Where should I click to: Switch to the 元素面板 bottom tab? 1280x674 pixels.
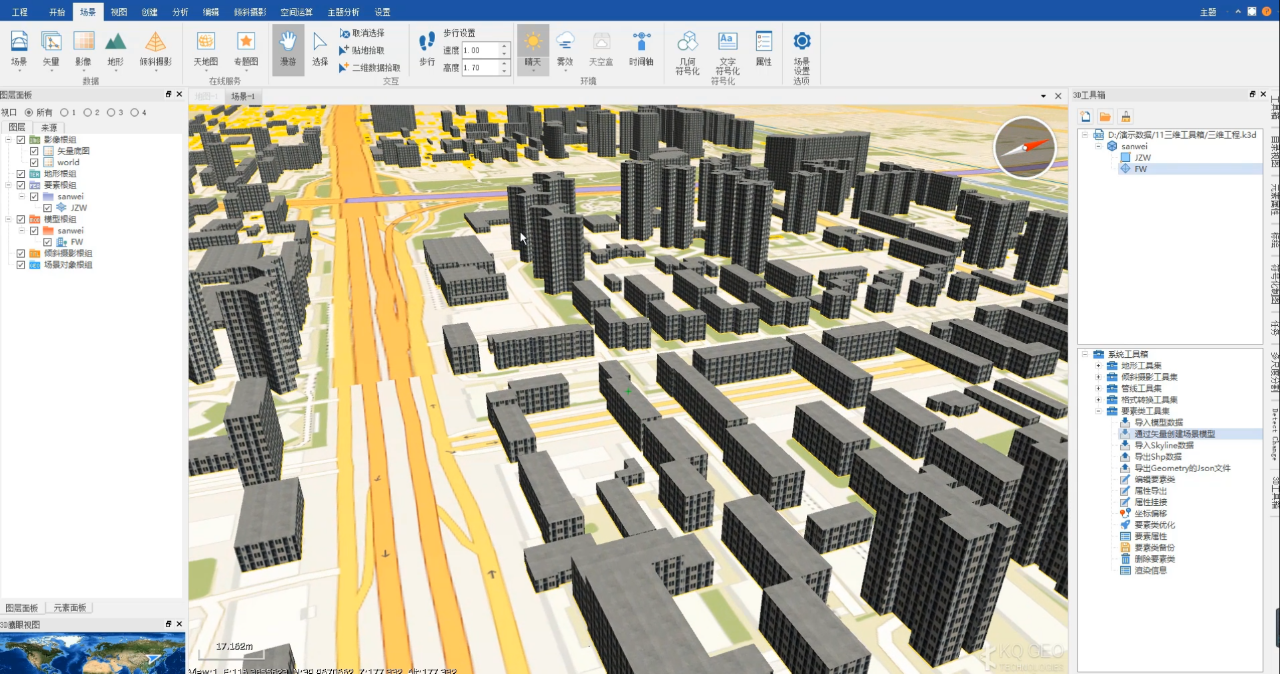click(x=69, y=608)
